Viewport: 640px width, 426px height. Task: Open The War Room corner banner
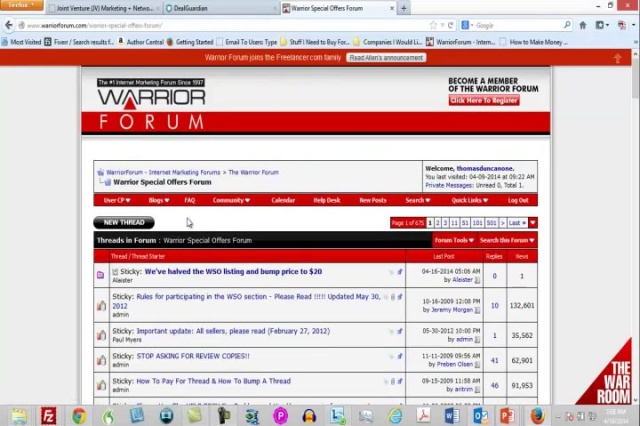pyautogui.click(x=604, y=371)
